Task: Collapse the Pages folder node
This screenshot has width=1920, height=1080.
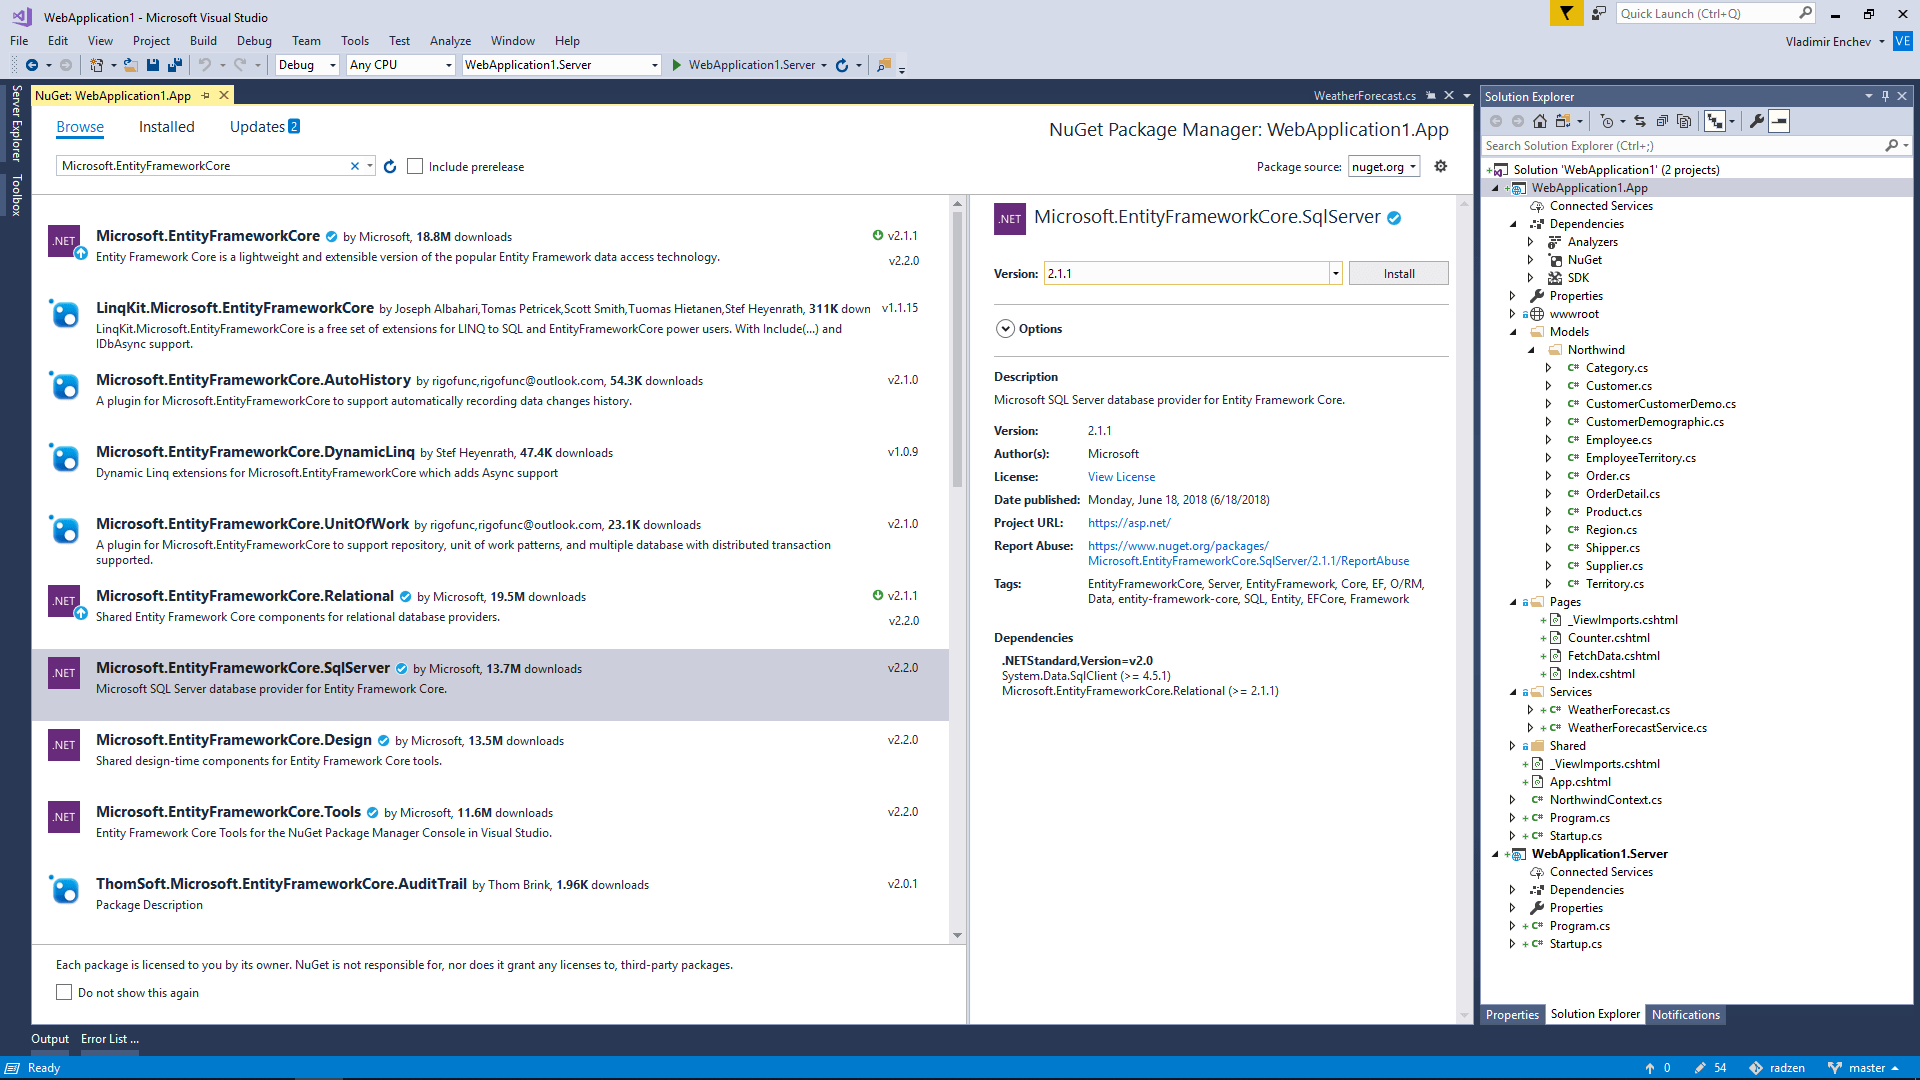Action: [1513, 602]
